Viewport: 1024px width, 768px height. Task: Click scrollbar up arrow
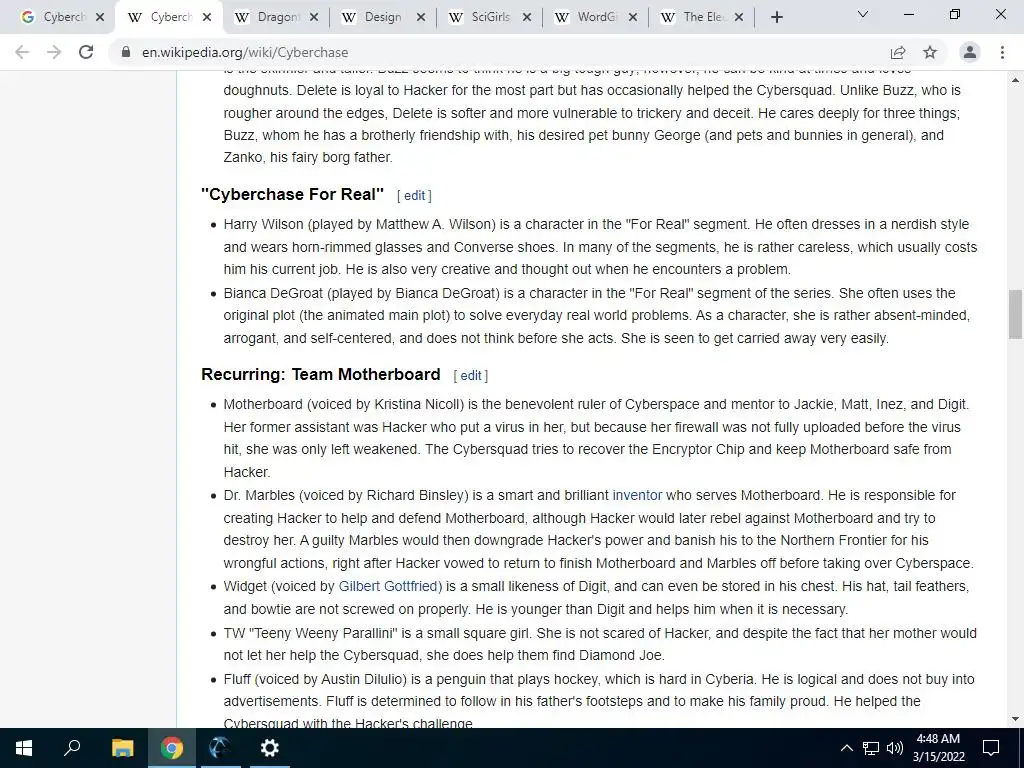point(1016,80)
